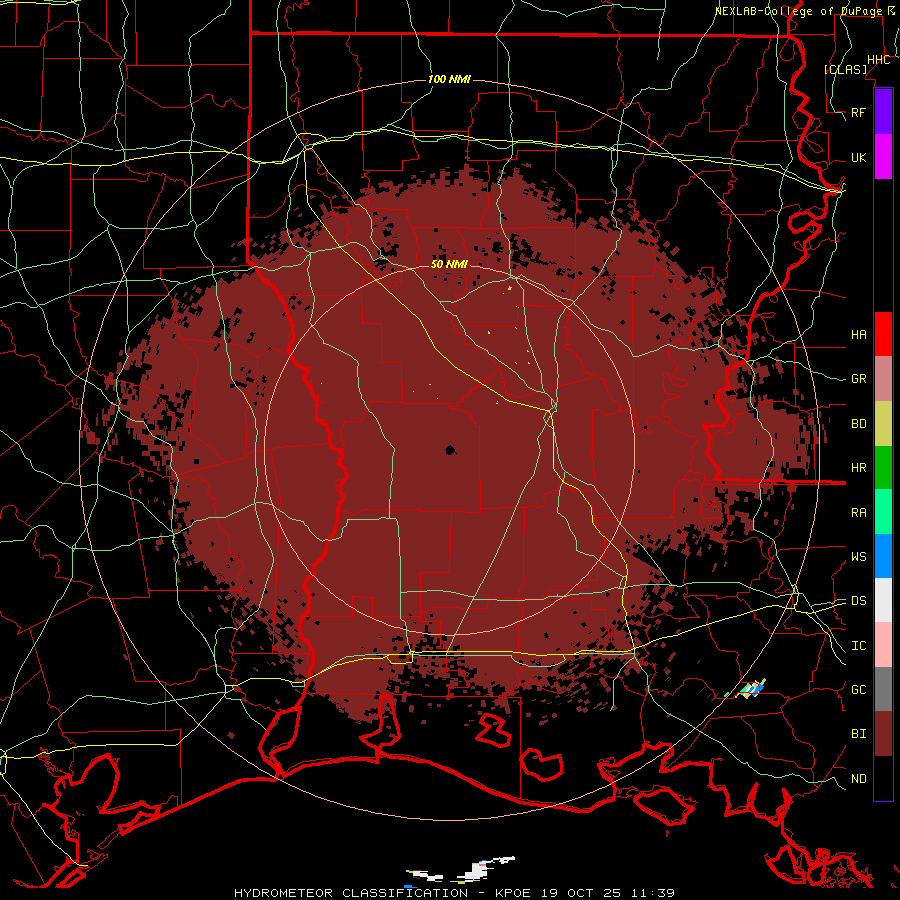Click the '100 NMI' range ring label
900x900 pixels.
449,79
